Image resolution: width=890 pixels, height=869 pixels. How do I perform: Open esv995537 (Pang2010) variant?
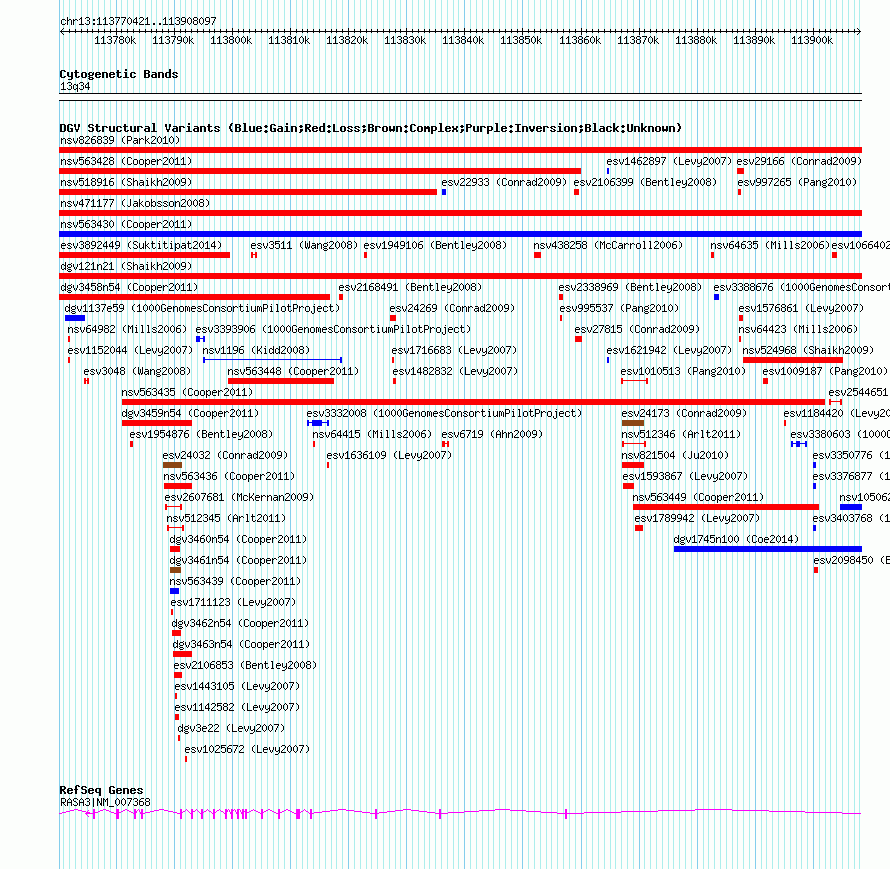click(x=619, y=308)
